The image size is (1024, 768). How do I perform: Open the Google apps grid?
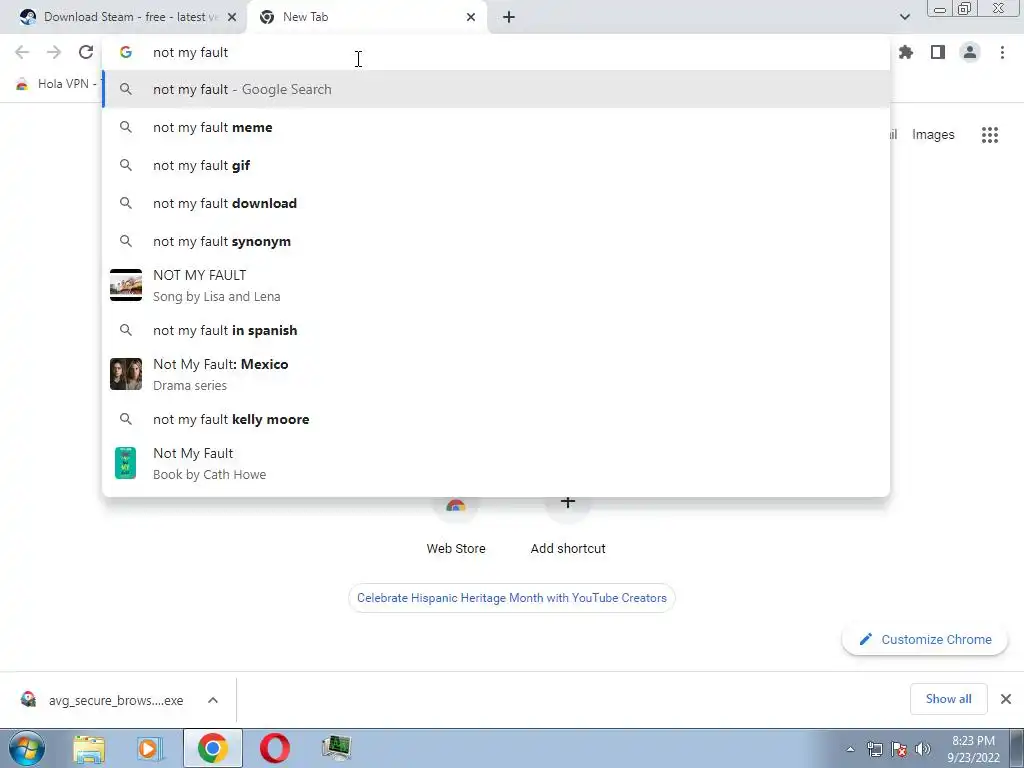point(990,135)
